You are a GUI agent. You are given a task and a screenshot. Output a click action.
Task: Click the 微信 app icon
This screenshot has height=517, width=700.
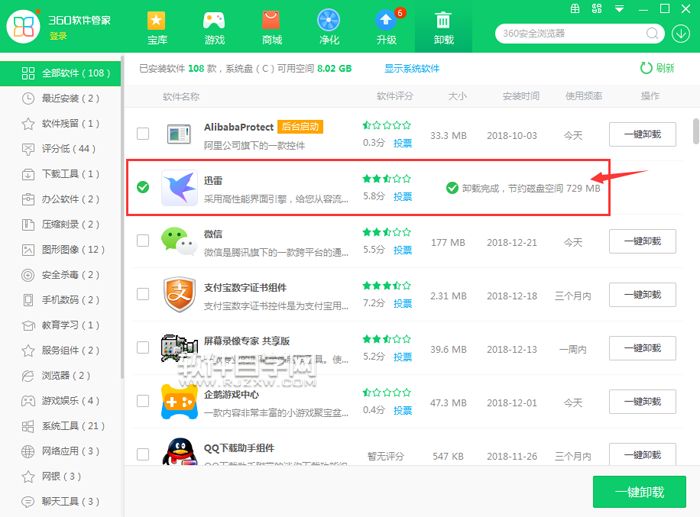pyautogui.click(x=179, y=241)
